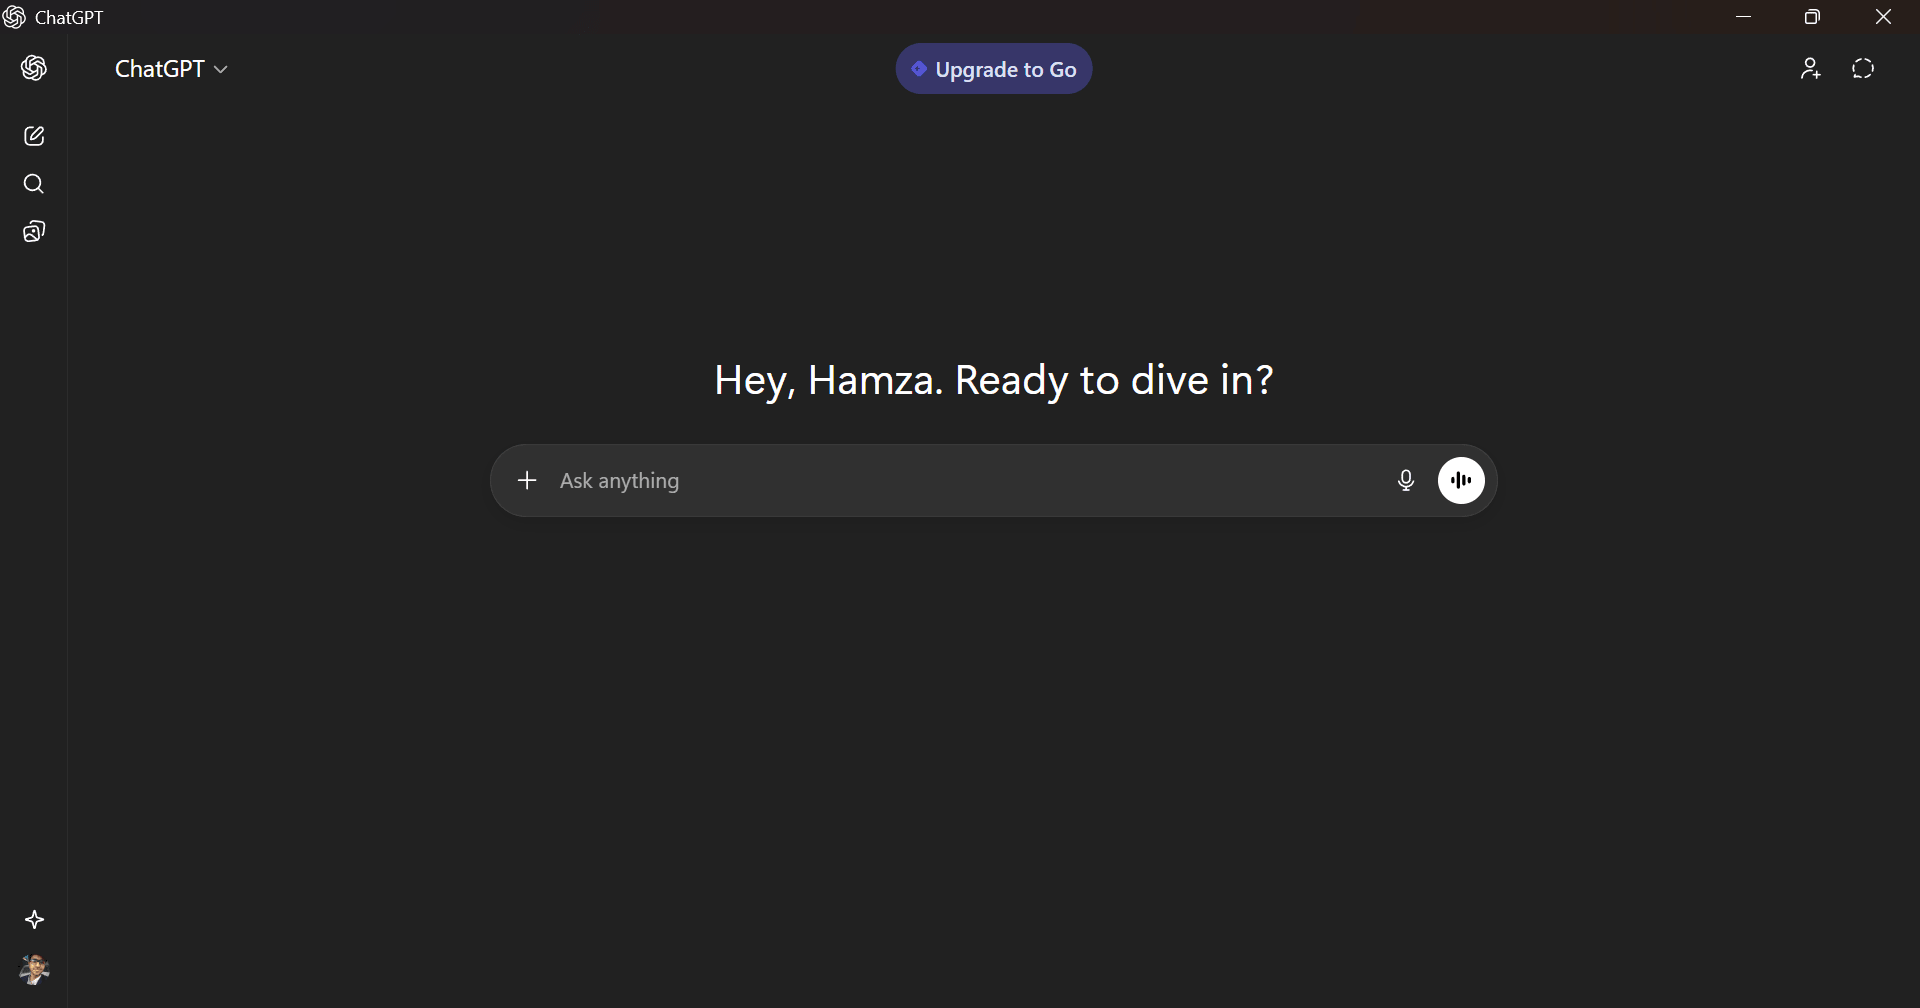Click the ChatGPT logo above the sidebar

[34, 68]
